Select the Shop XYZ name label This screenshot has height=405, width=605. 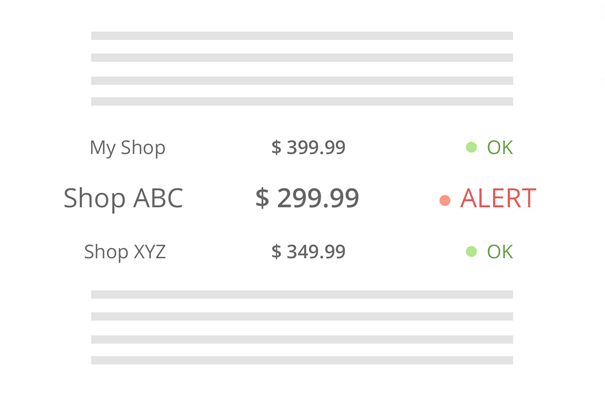(x=125, y=252)
